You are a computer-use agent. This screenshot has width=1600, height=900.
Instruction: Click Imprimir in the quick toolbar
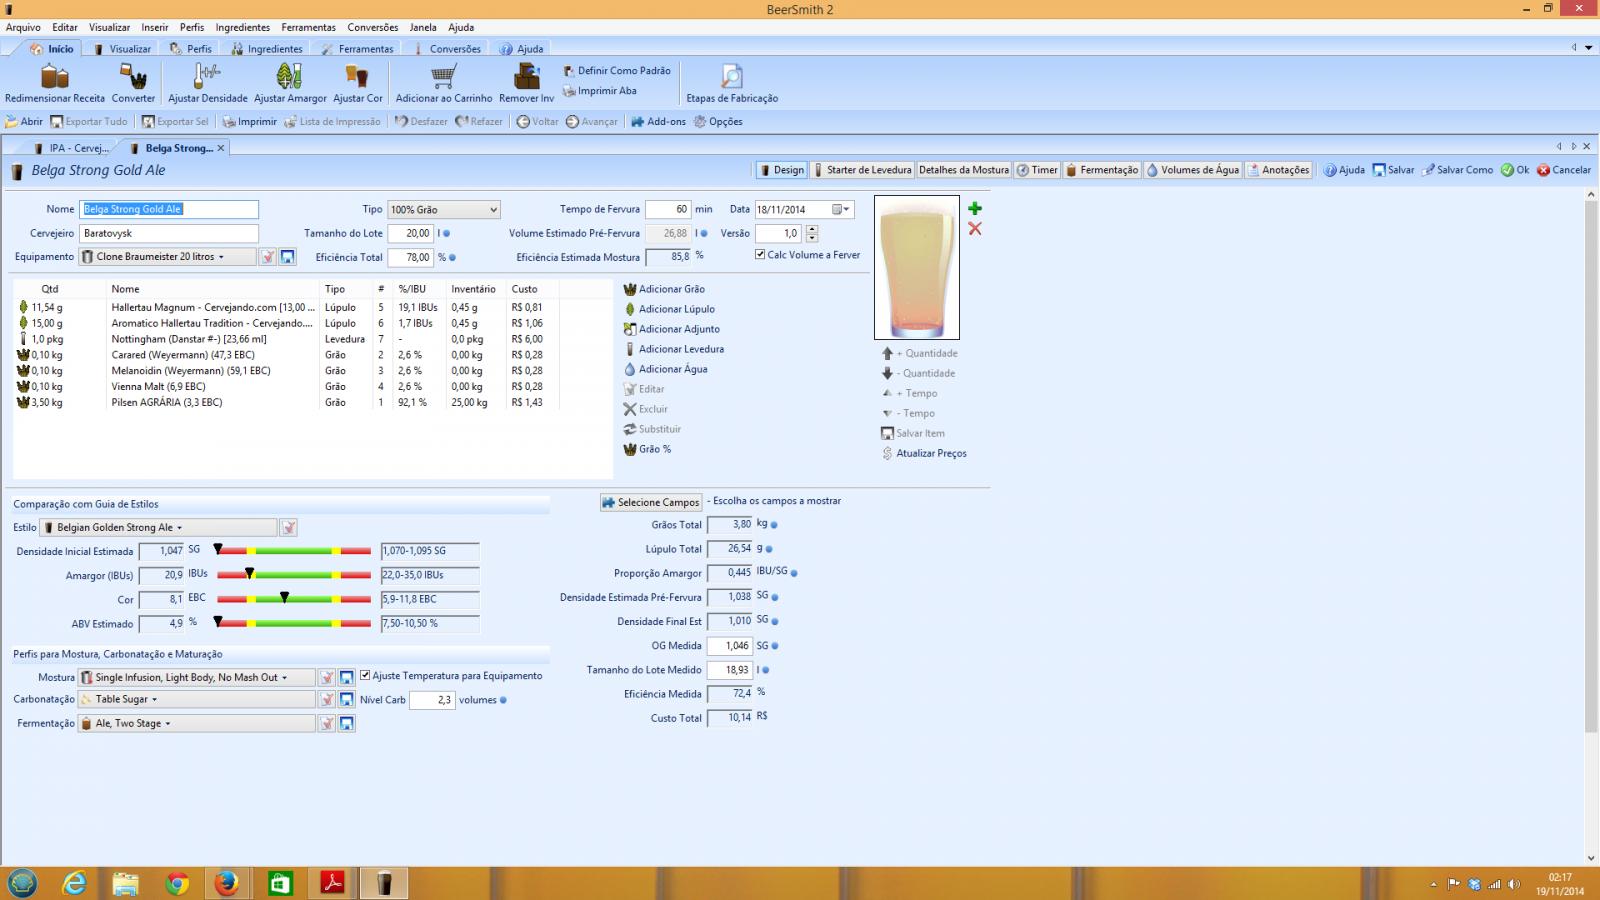(x=249, y=122)
